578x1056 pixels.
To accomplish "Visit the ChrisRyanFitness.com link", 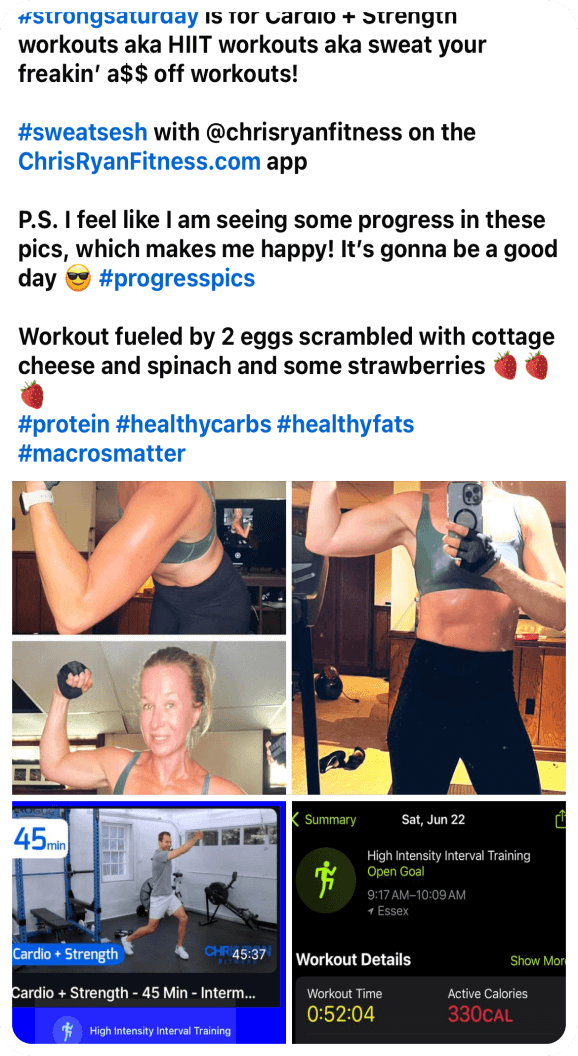I will tap(139, 162).
